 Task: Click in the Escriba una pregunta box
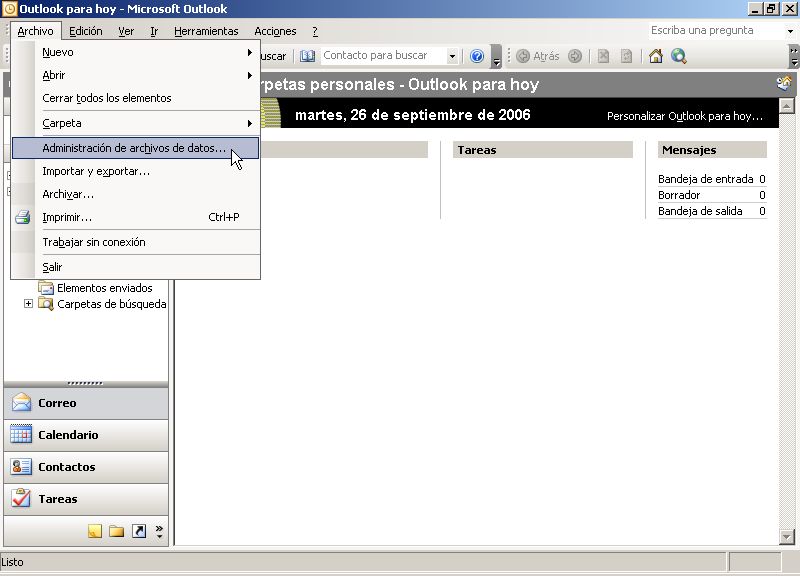(716, 31)
